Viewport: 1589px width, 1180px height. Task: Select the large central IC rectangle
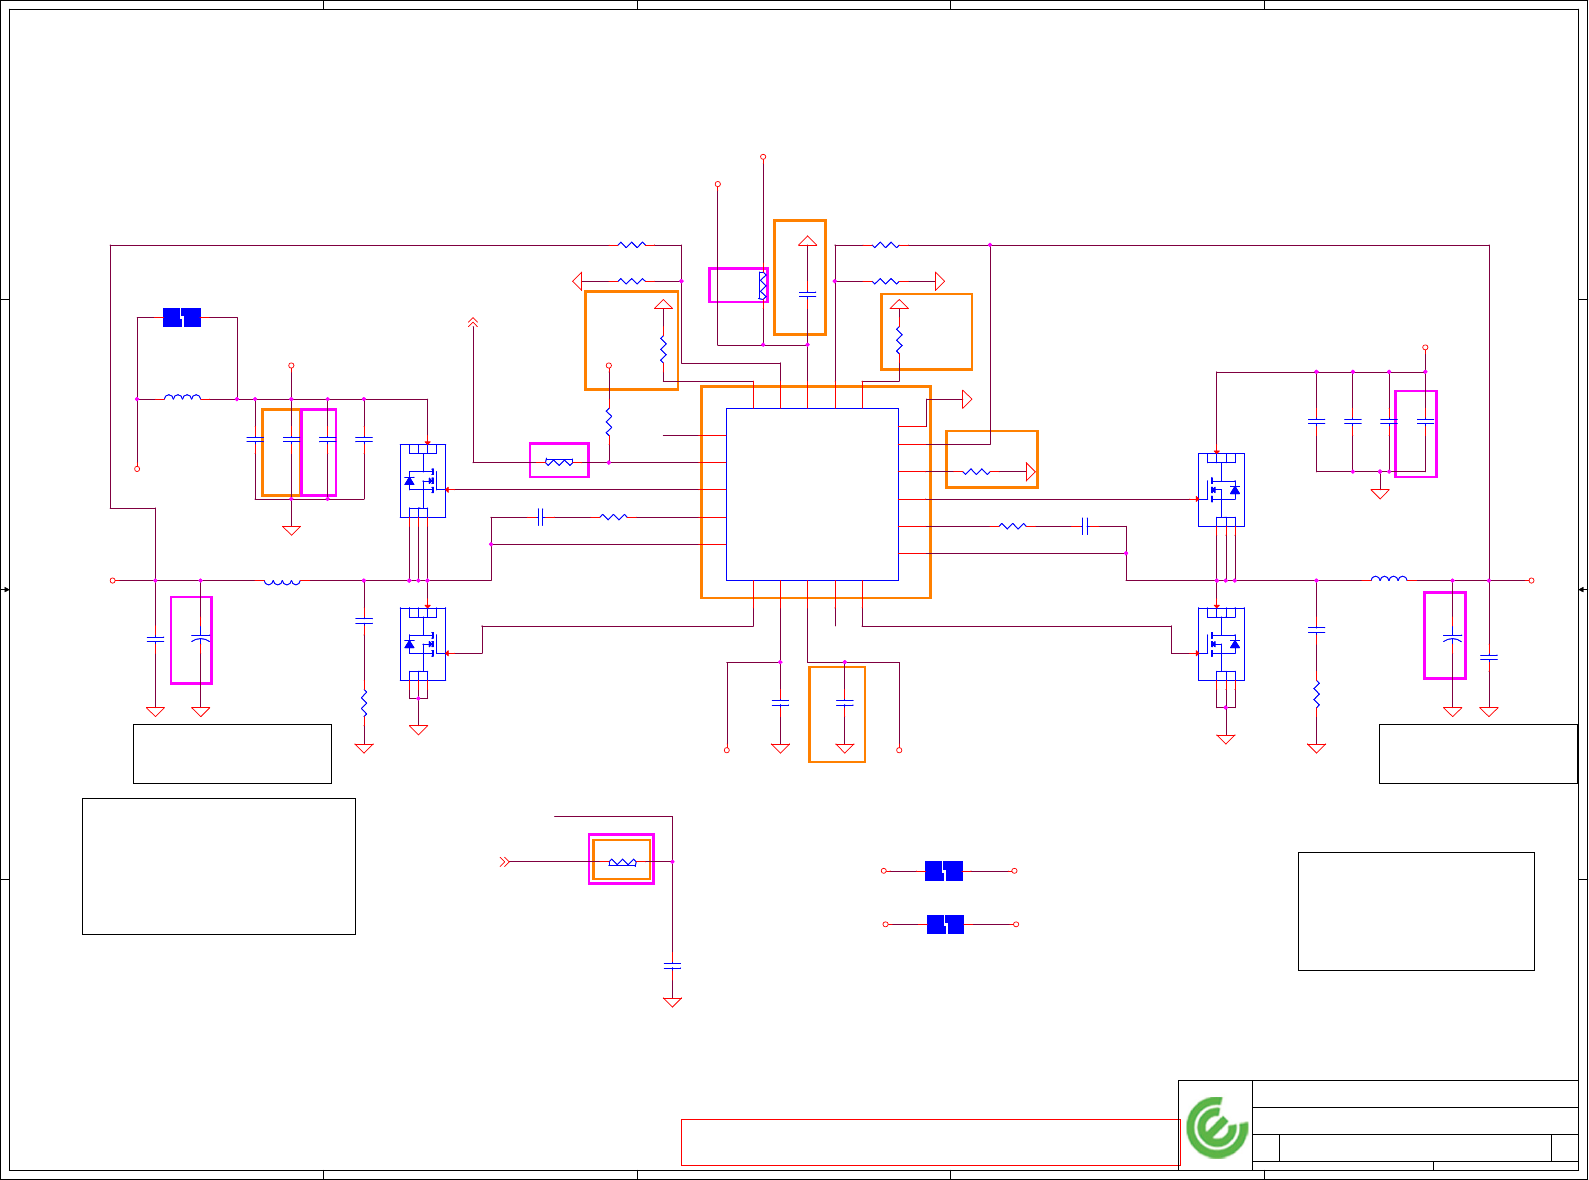[x=812, y=494]
